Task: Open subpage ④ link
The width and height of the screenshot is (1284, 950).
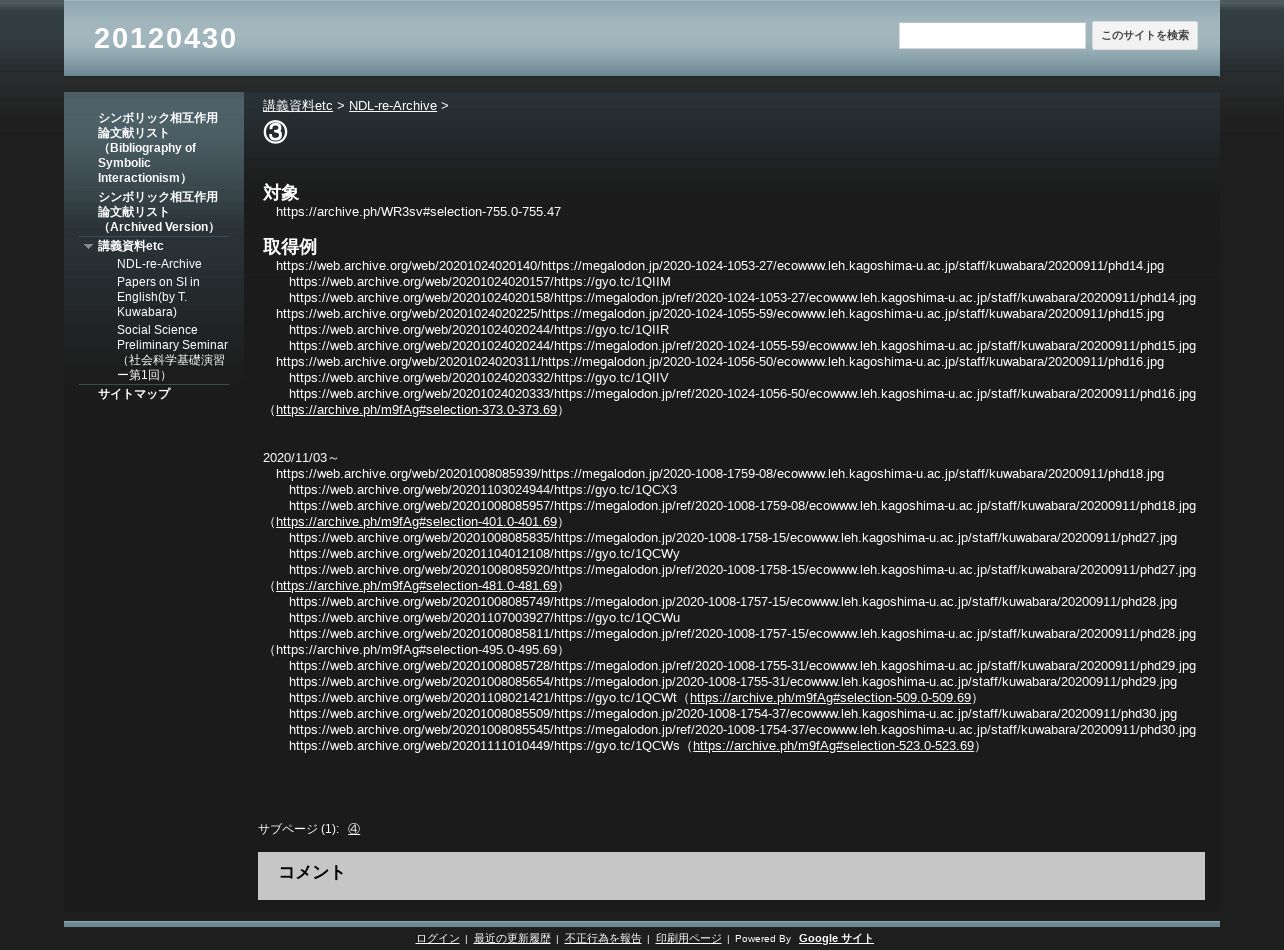Action: (354, 829)
